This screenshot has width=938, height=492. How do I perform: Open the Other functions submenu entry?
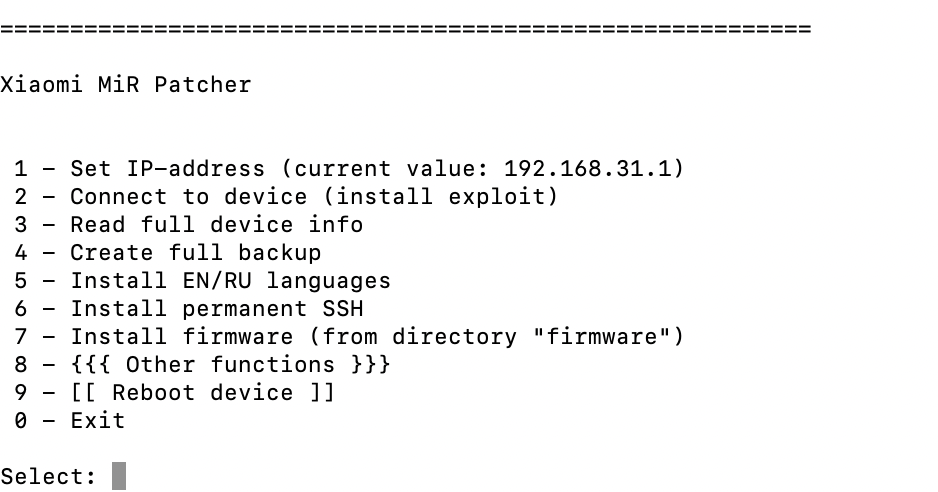pyautogui.click(x=230, y=365)
